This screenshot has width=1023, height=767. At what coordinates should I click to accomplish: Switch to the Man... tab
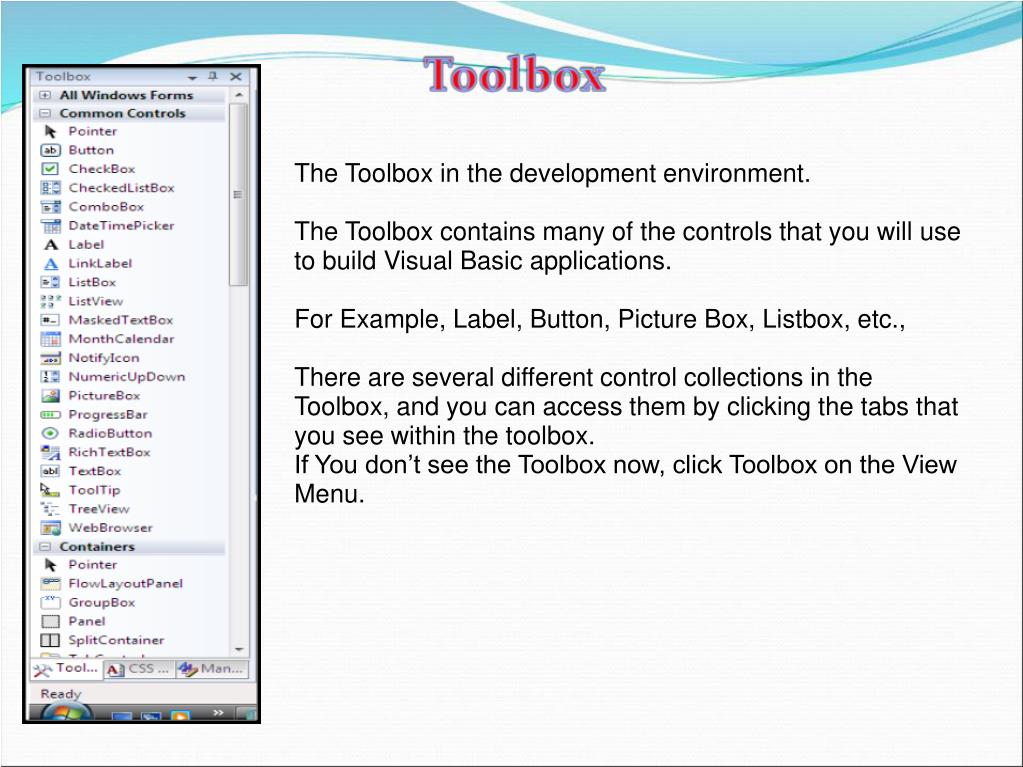pyautogui.click(x=212, y=669)
